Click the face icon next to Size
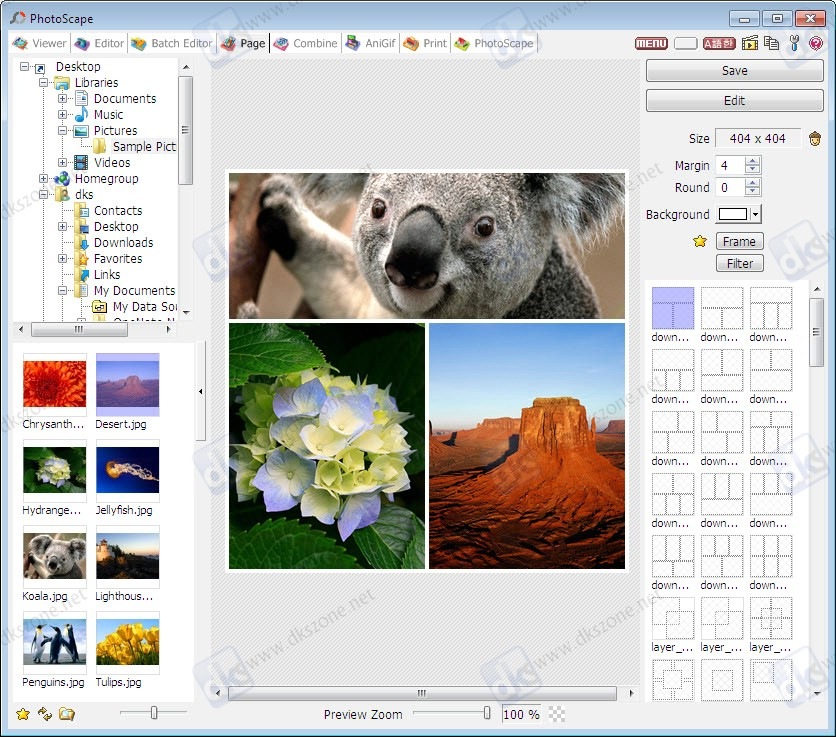Image resolution: width=836 pixels, height=737 pixels. coord(815,139)
